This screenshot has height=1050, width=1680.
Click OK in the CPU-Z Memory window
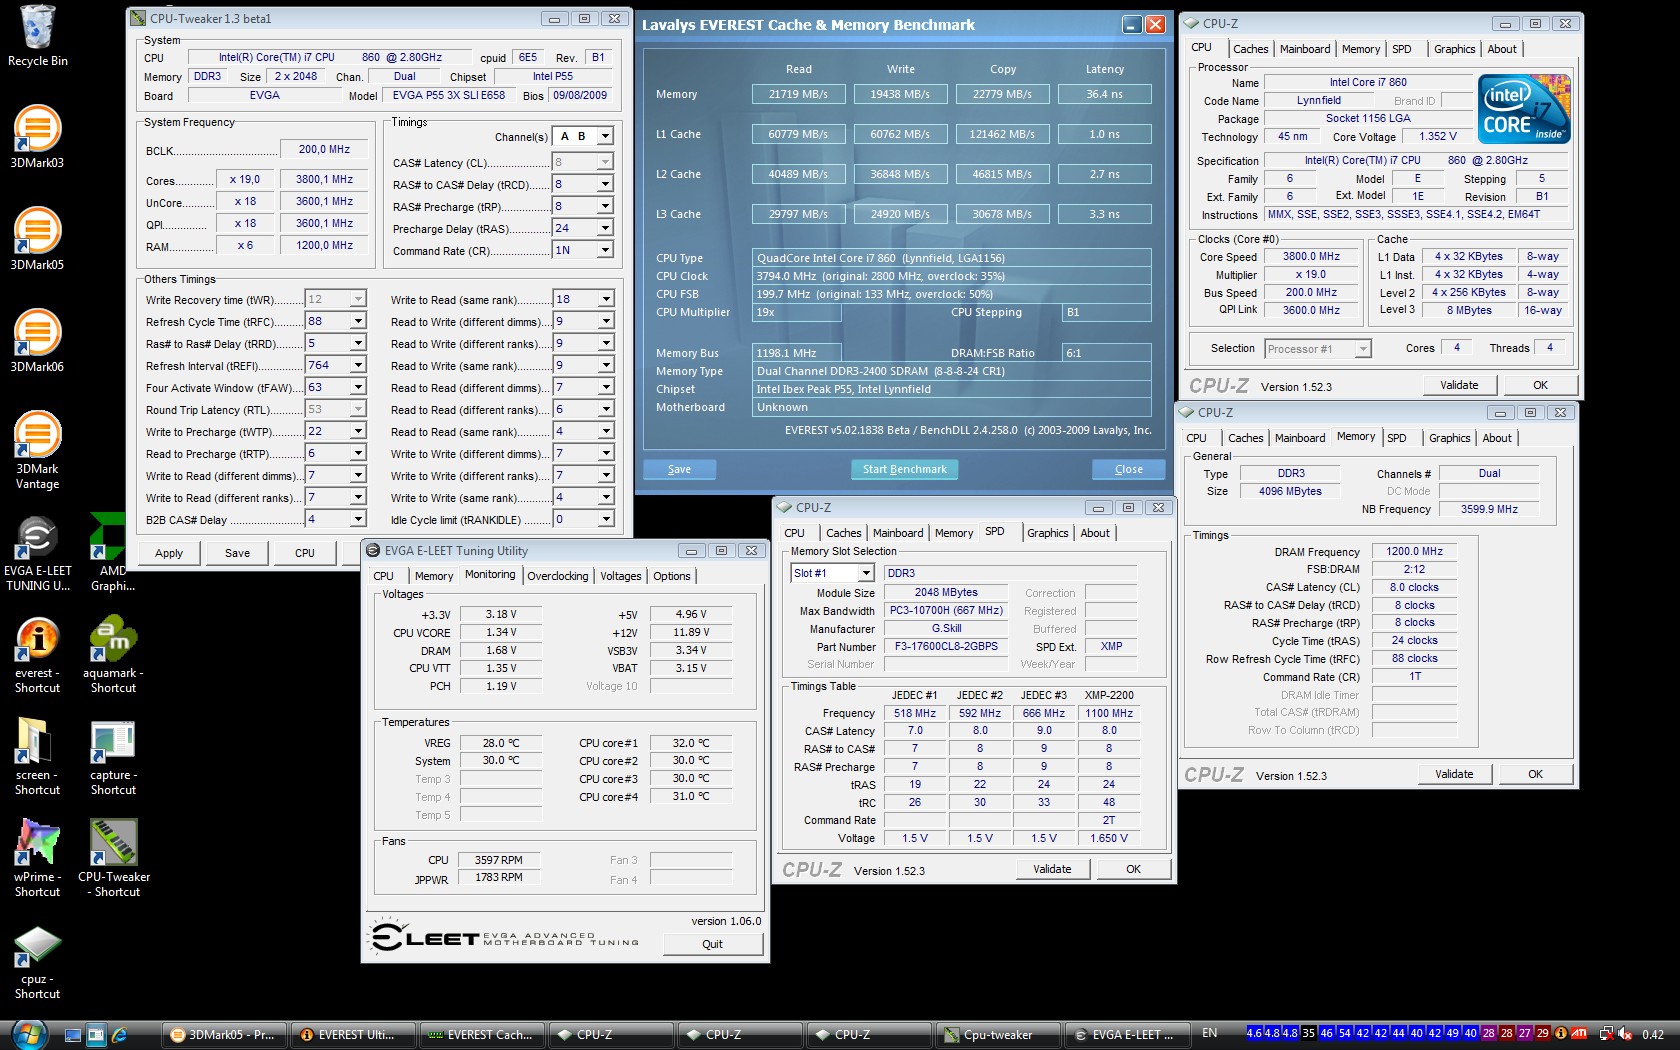click(1535, 774)
